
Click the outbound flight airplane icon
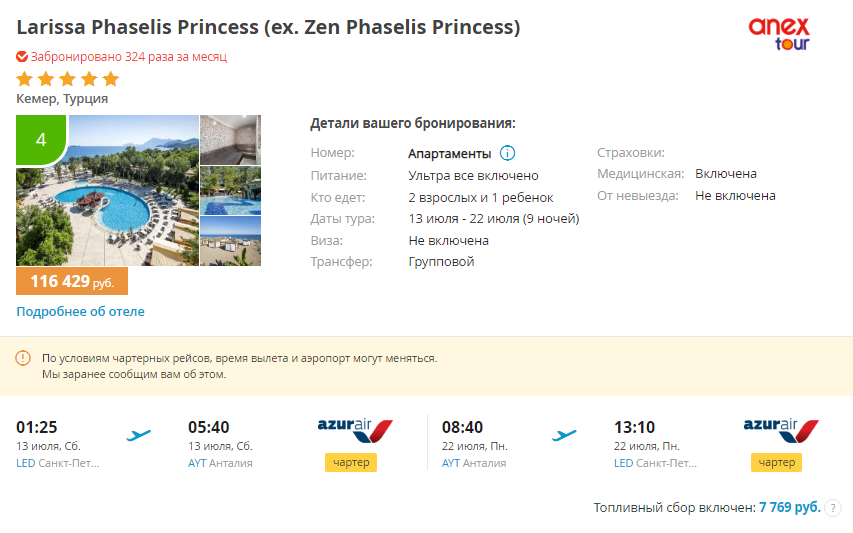(x=138, y=435)
